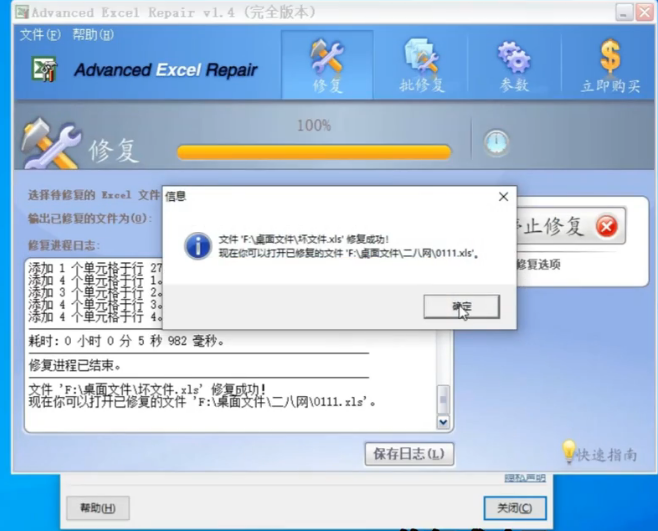Click the 帮助(H) button in back window
Screen dimensions: 658x531
[98, 508]
